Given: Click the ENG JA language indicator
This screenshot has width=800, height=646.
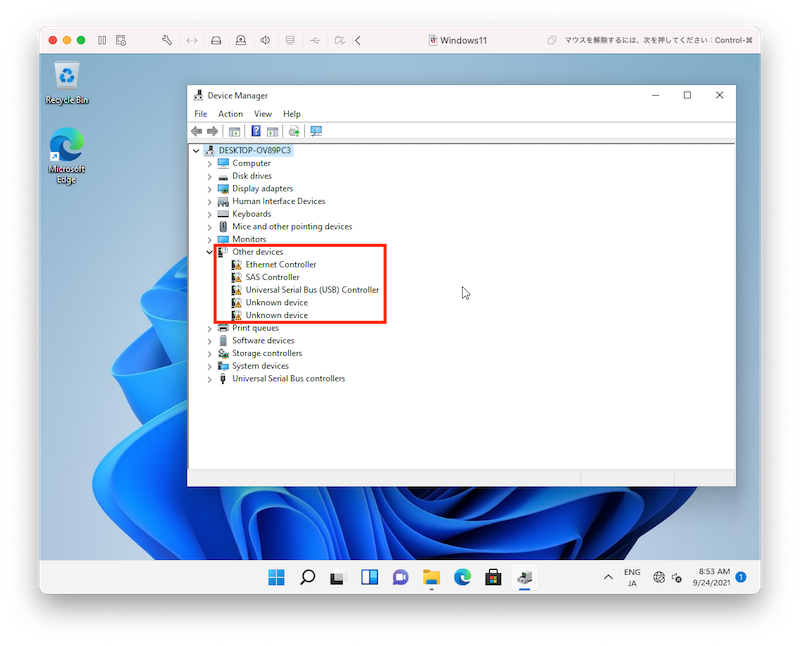Looking at the screenshot, I should tap(632, 577).
